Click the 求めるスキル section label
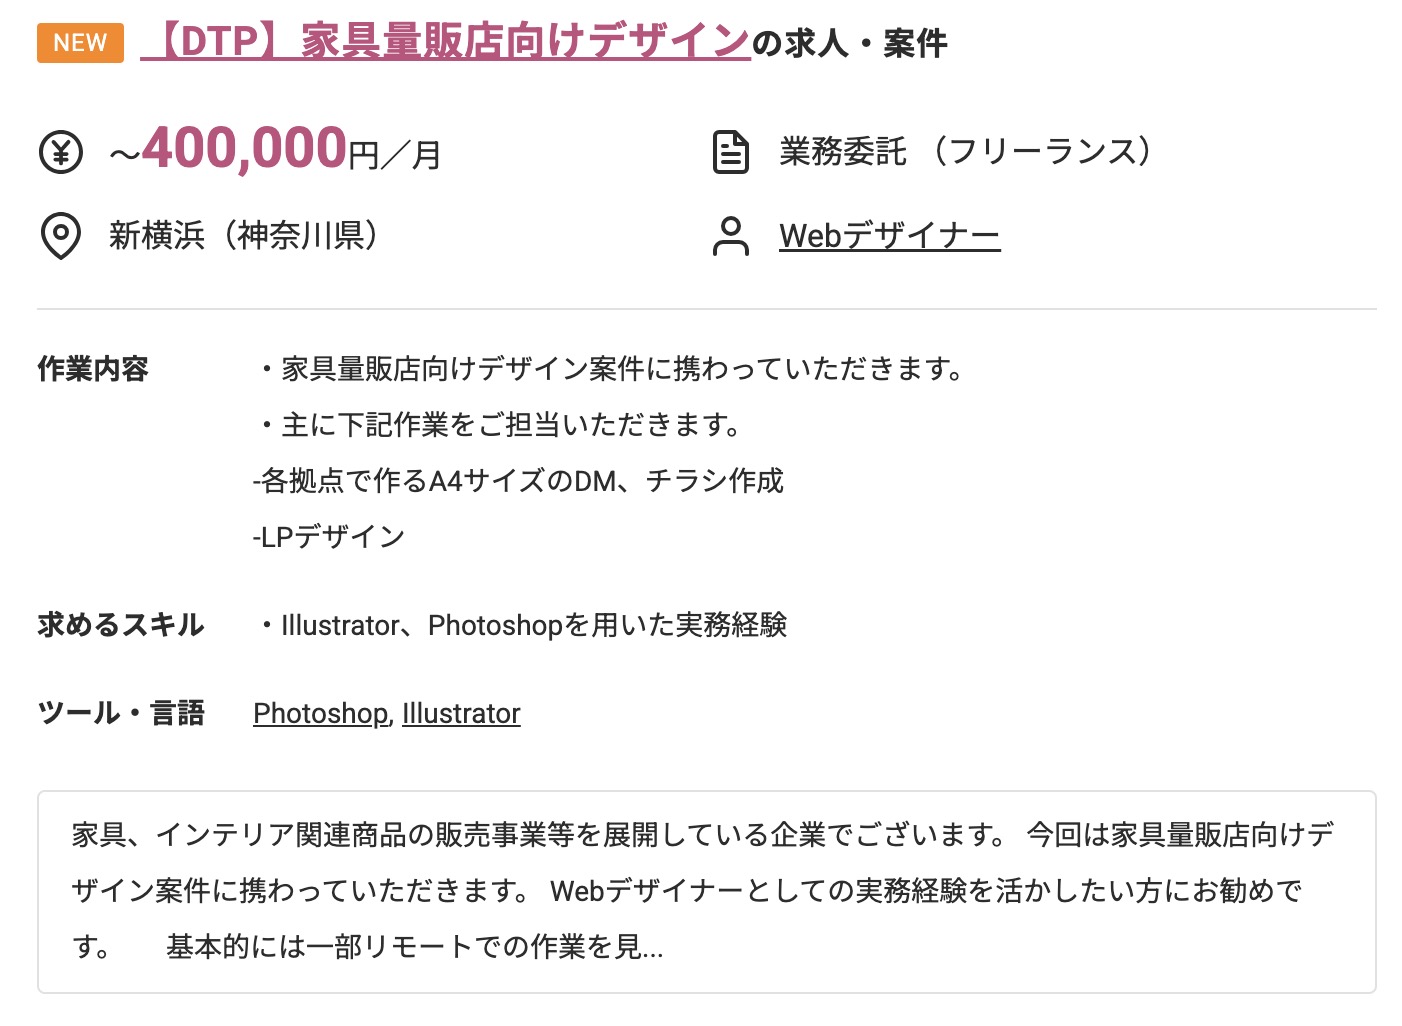Image resolution: width=1402 pixels, height=1026 pixels. 121,625
